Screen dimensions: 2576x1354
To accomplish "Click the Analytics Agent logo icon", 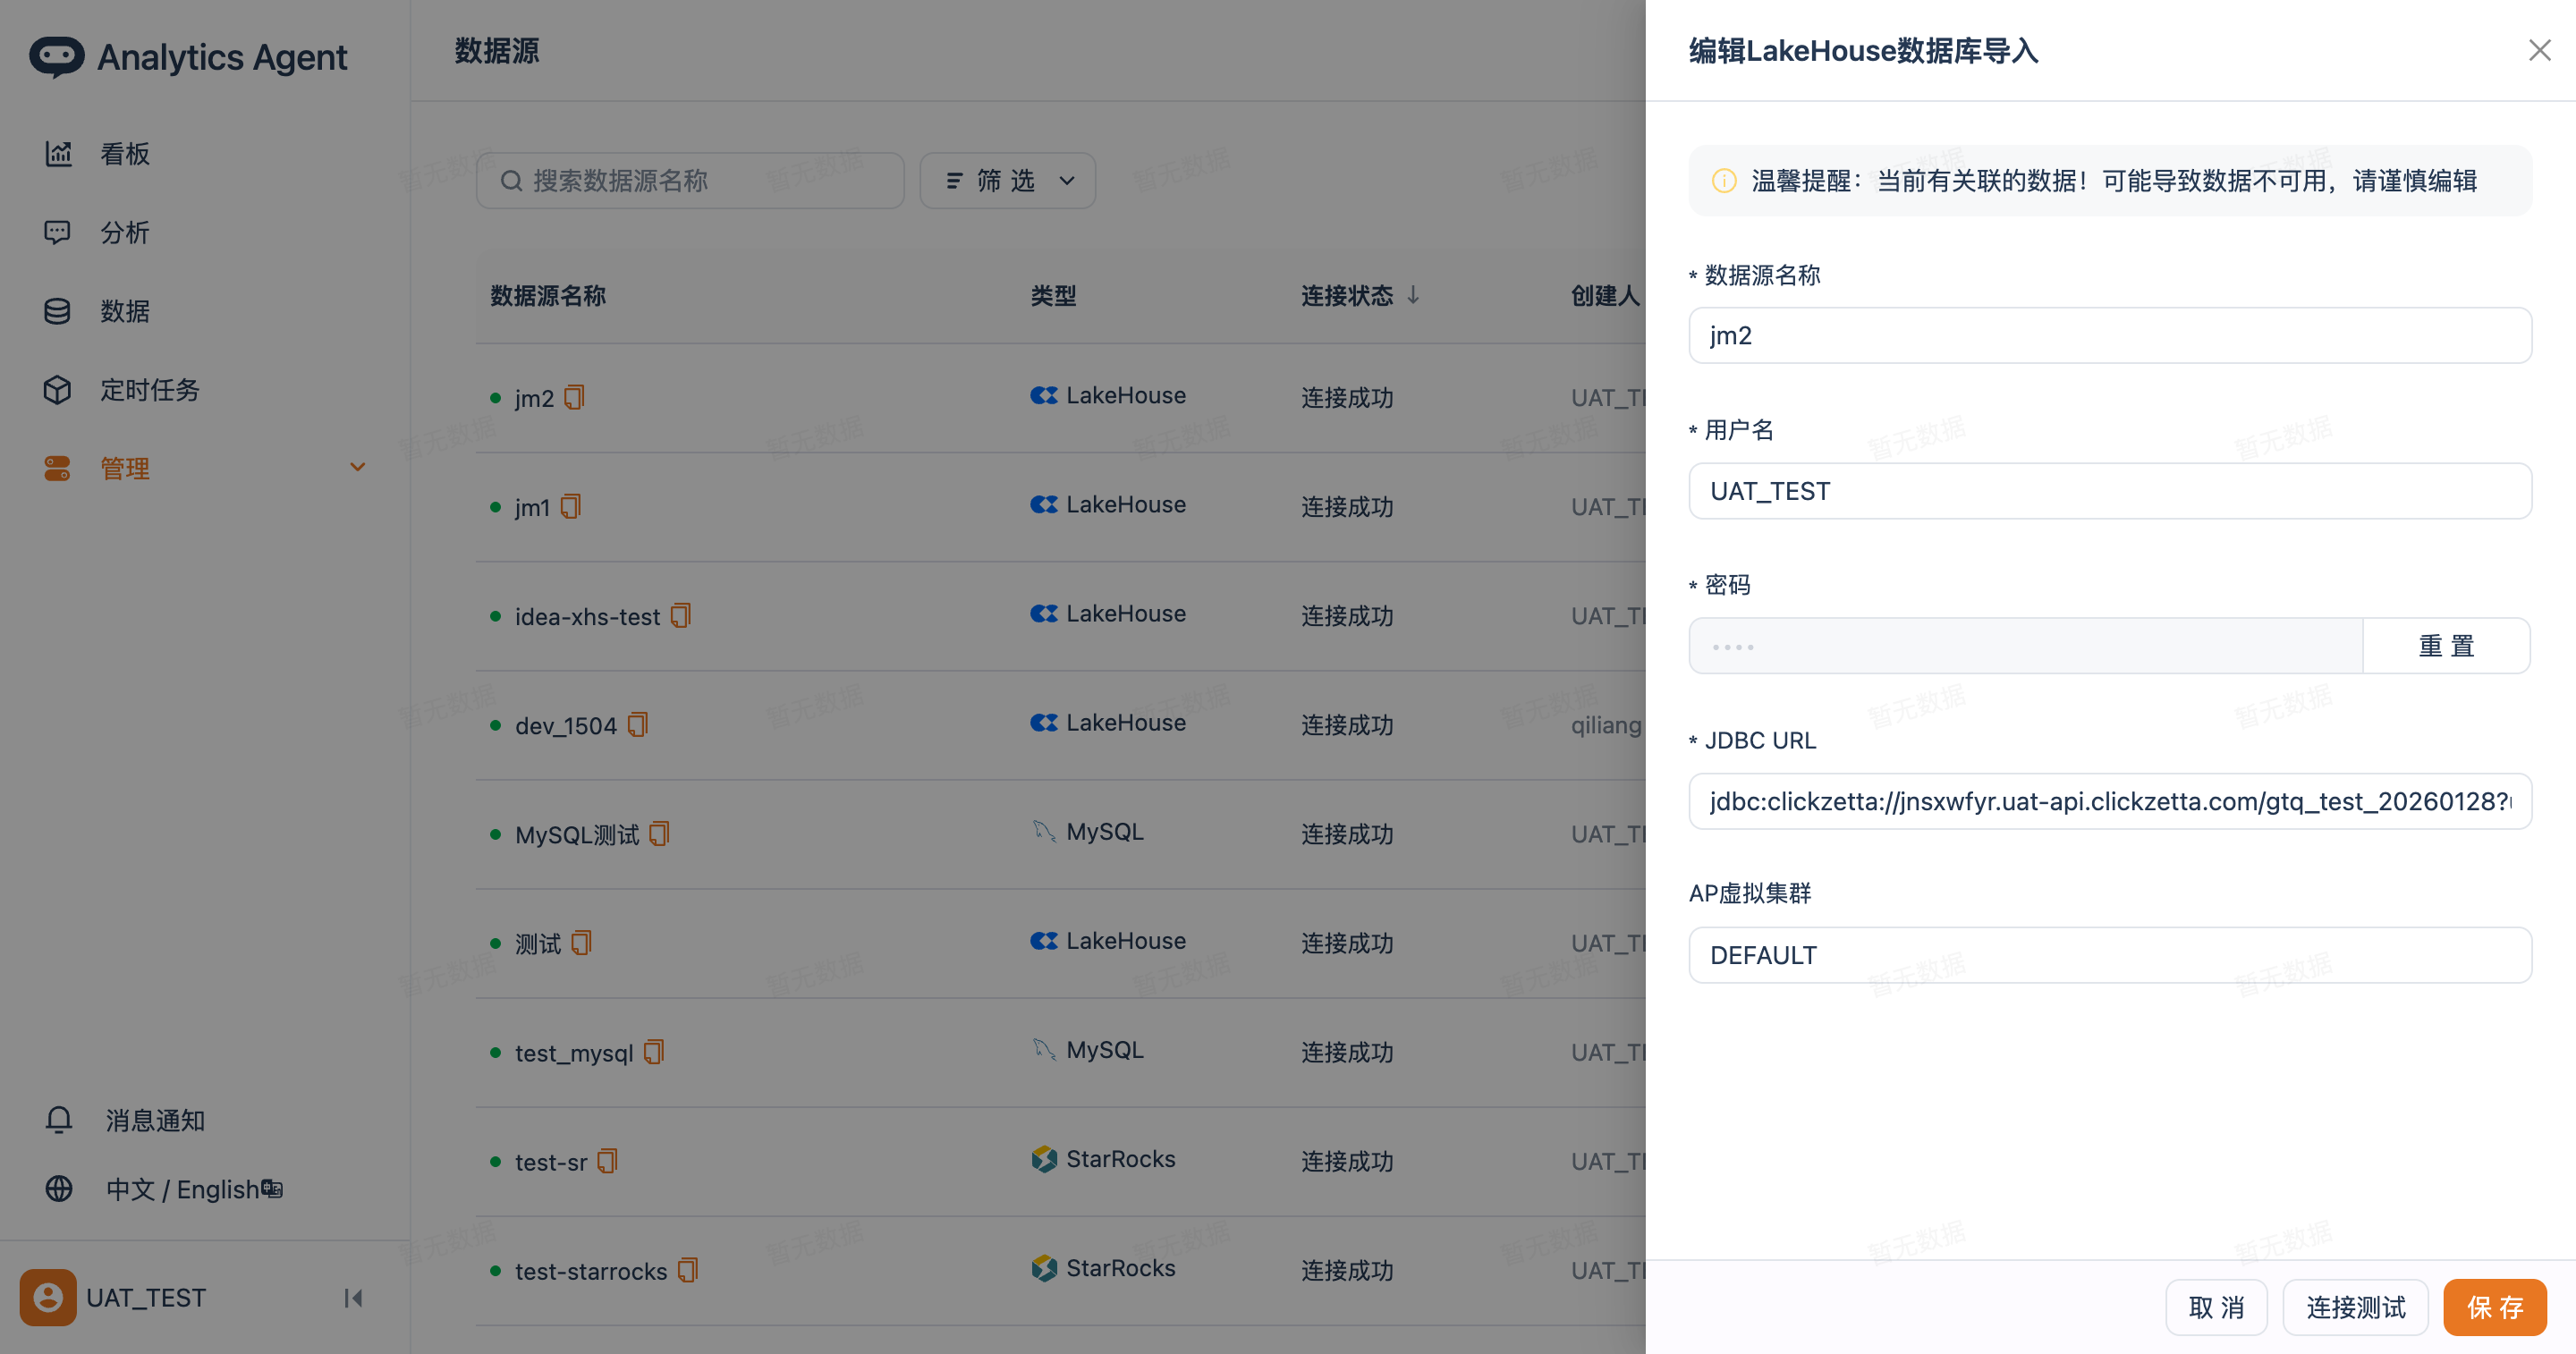I will pyautogui.click(x=56, y=56).
